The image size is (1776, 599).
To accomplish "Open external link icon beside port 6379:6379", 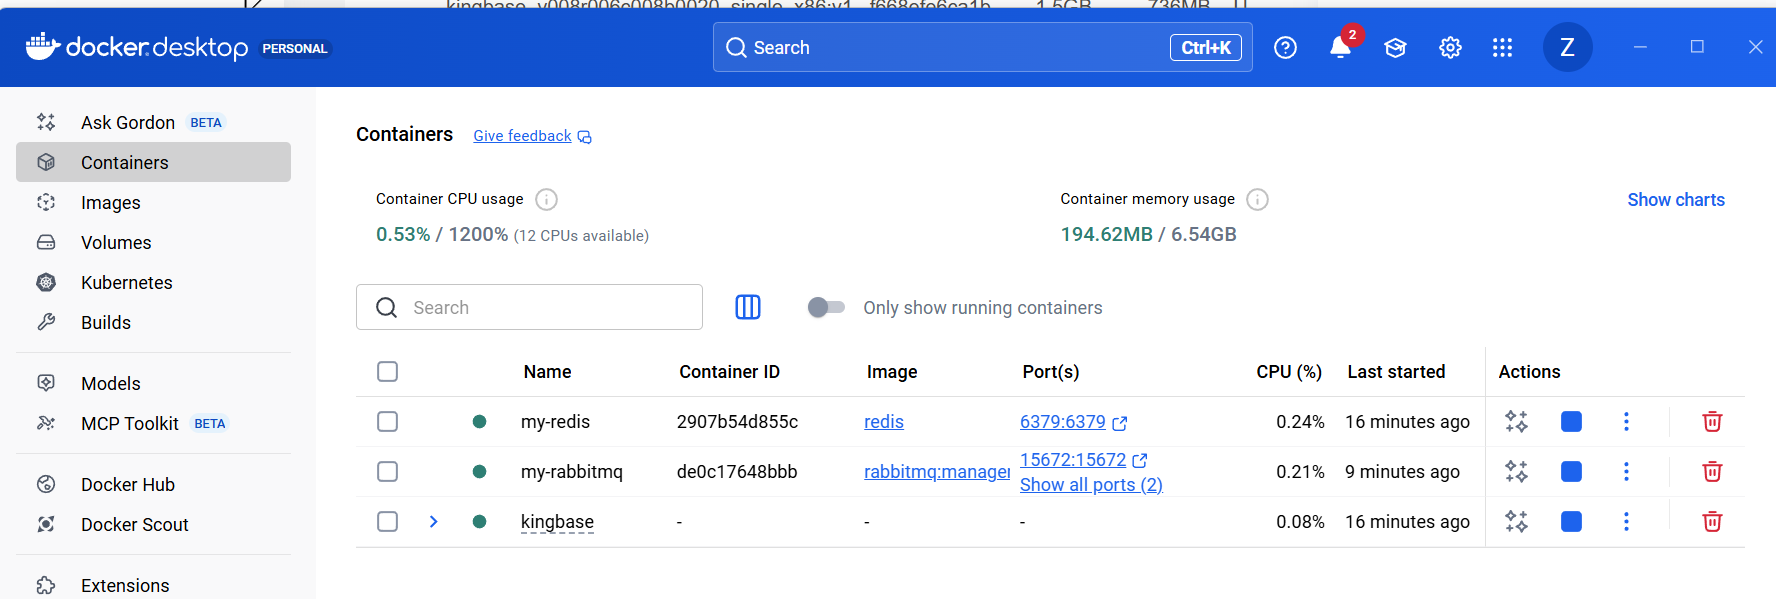I will tap(1120, 423).
